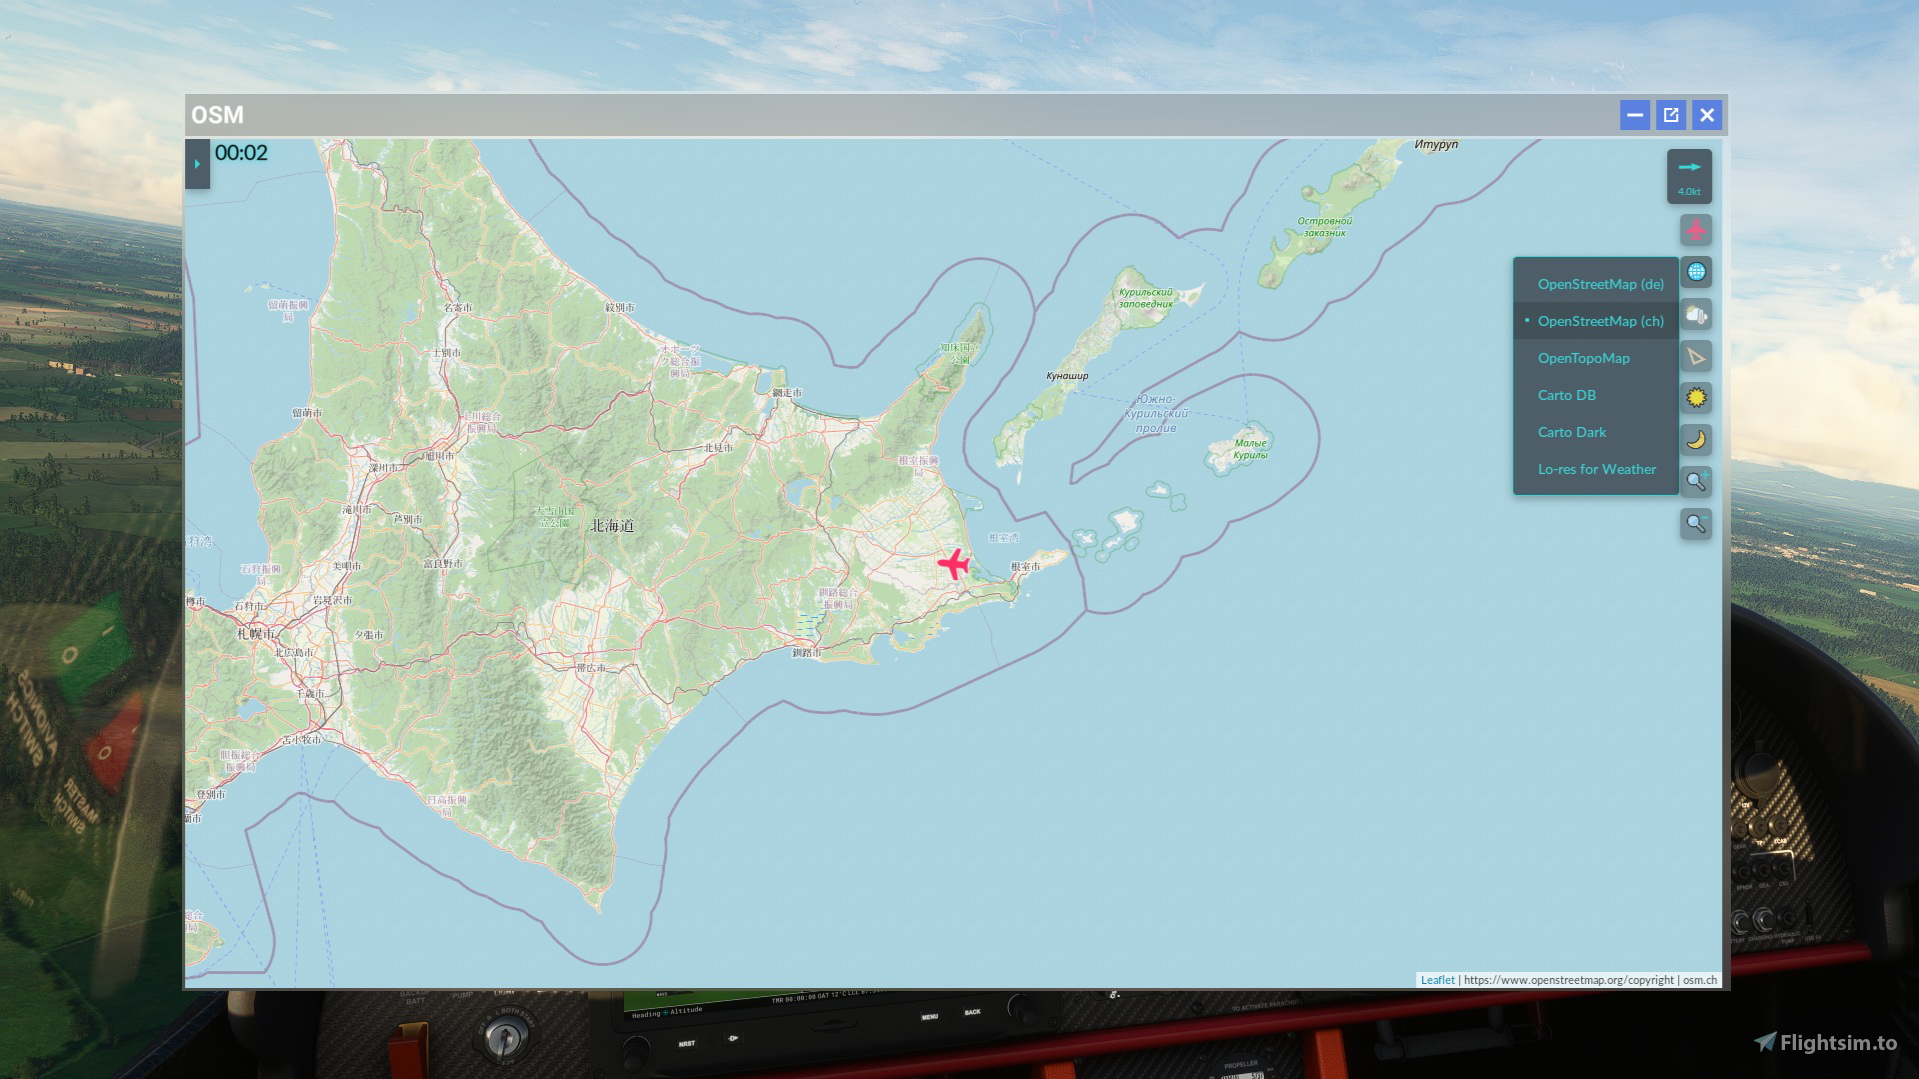Switch to the OpenTopoMap layer

(1584, 358)
